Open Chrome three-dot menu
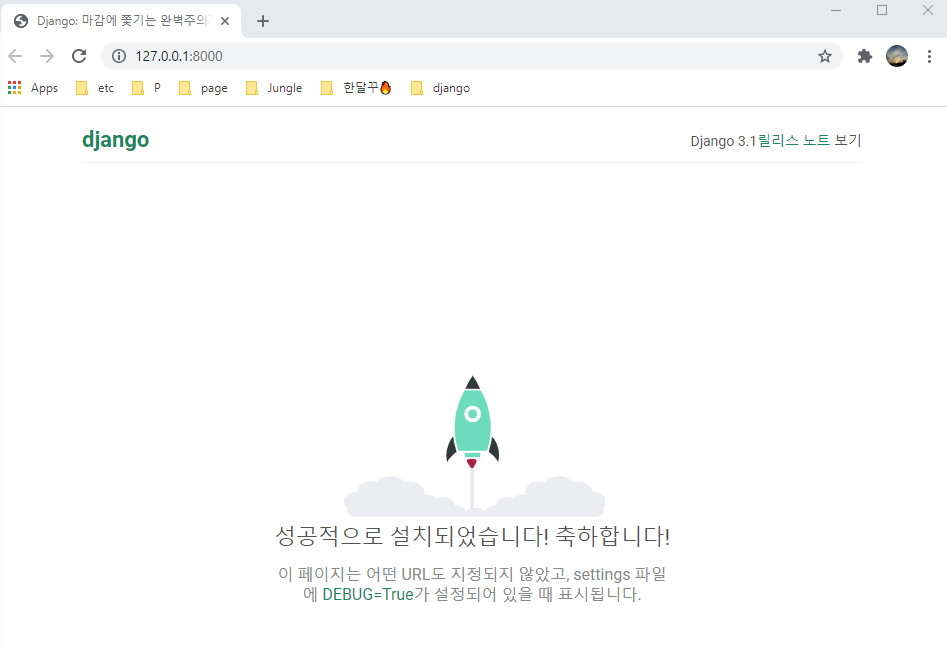Screen dimensions: 947x648 (929, 56)
